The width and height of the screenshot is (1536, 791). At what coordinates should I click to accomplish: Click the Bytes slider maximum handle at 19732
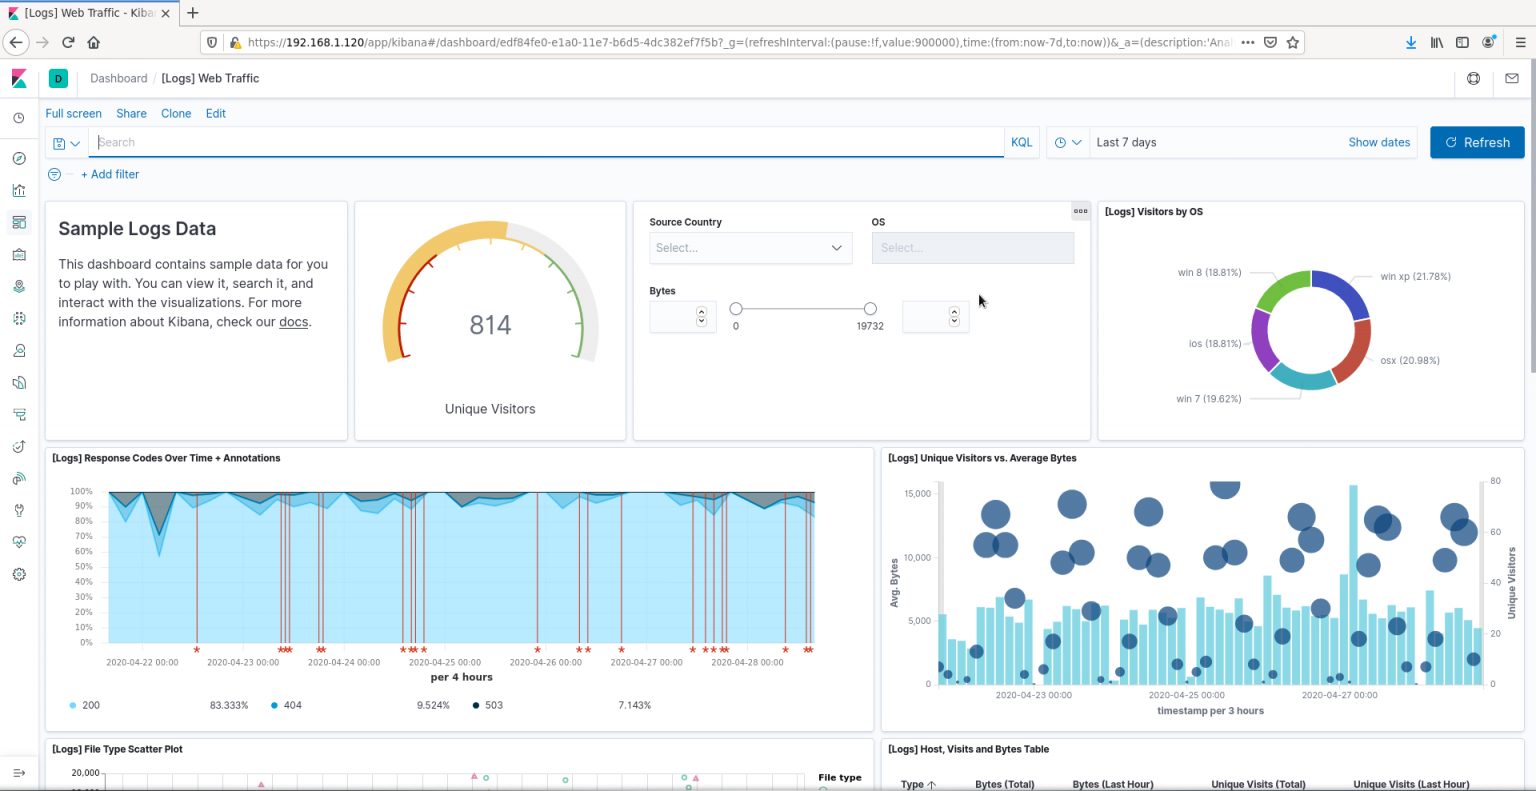pos(870,309)
